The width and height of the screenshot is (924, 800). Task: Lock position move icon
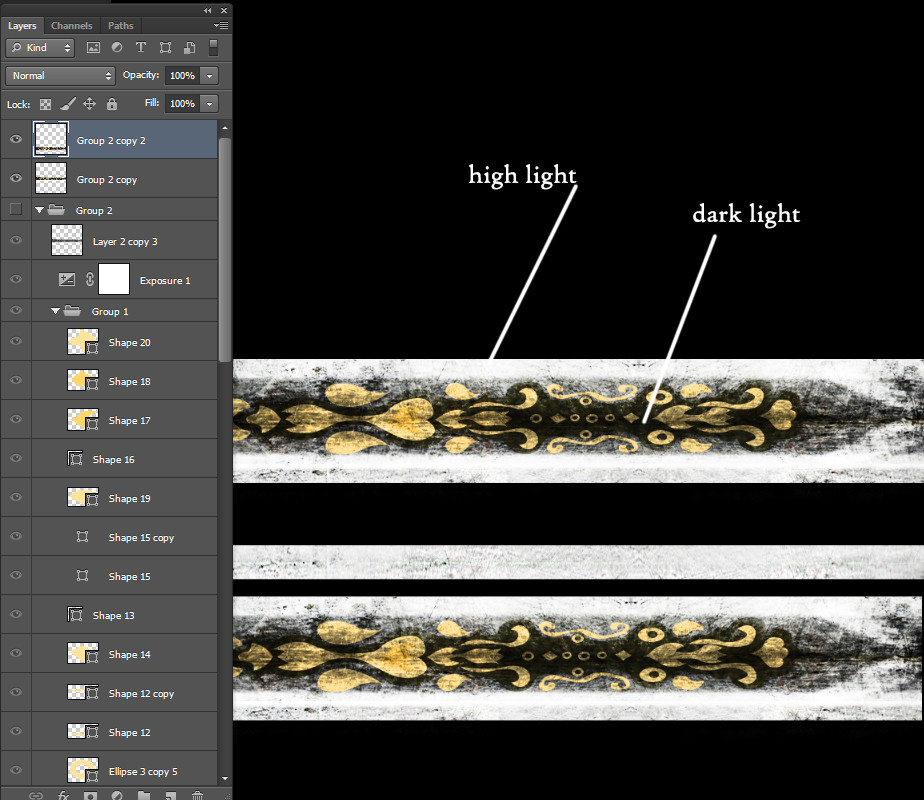89,104
